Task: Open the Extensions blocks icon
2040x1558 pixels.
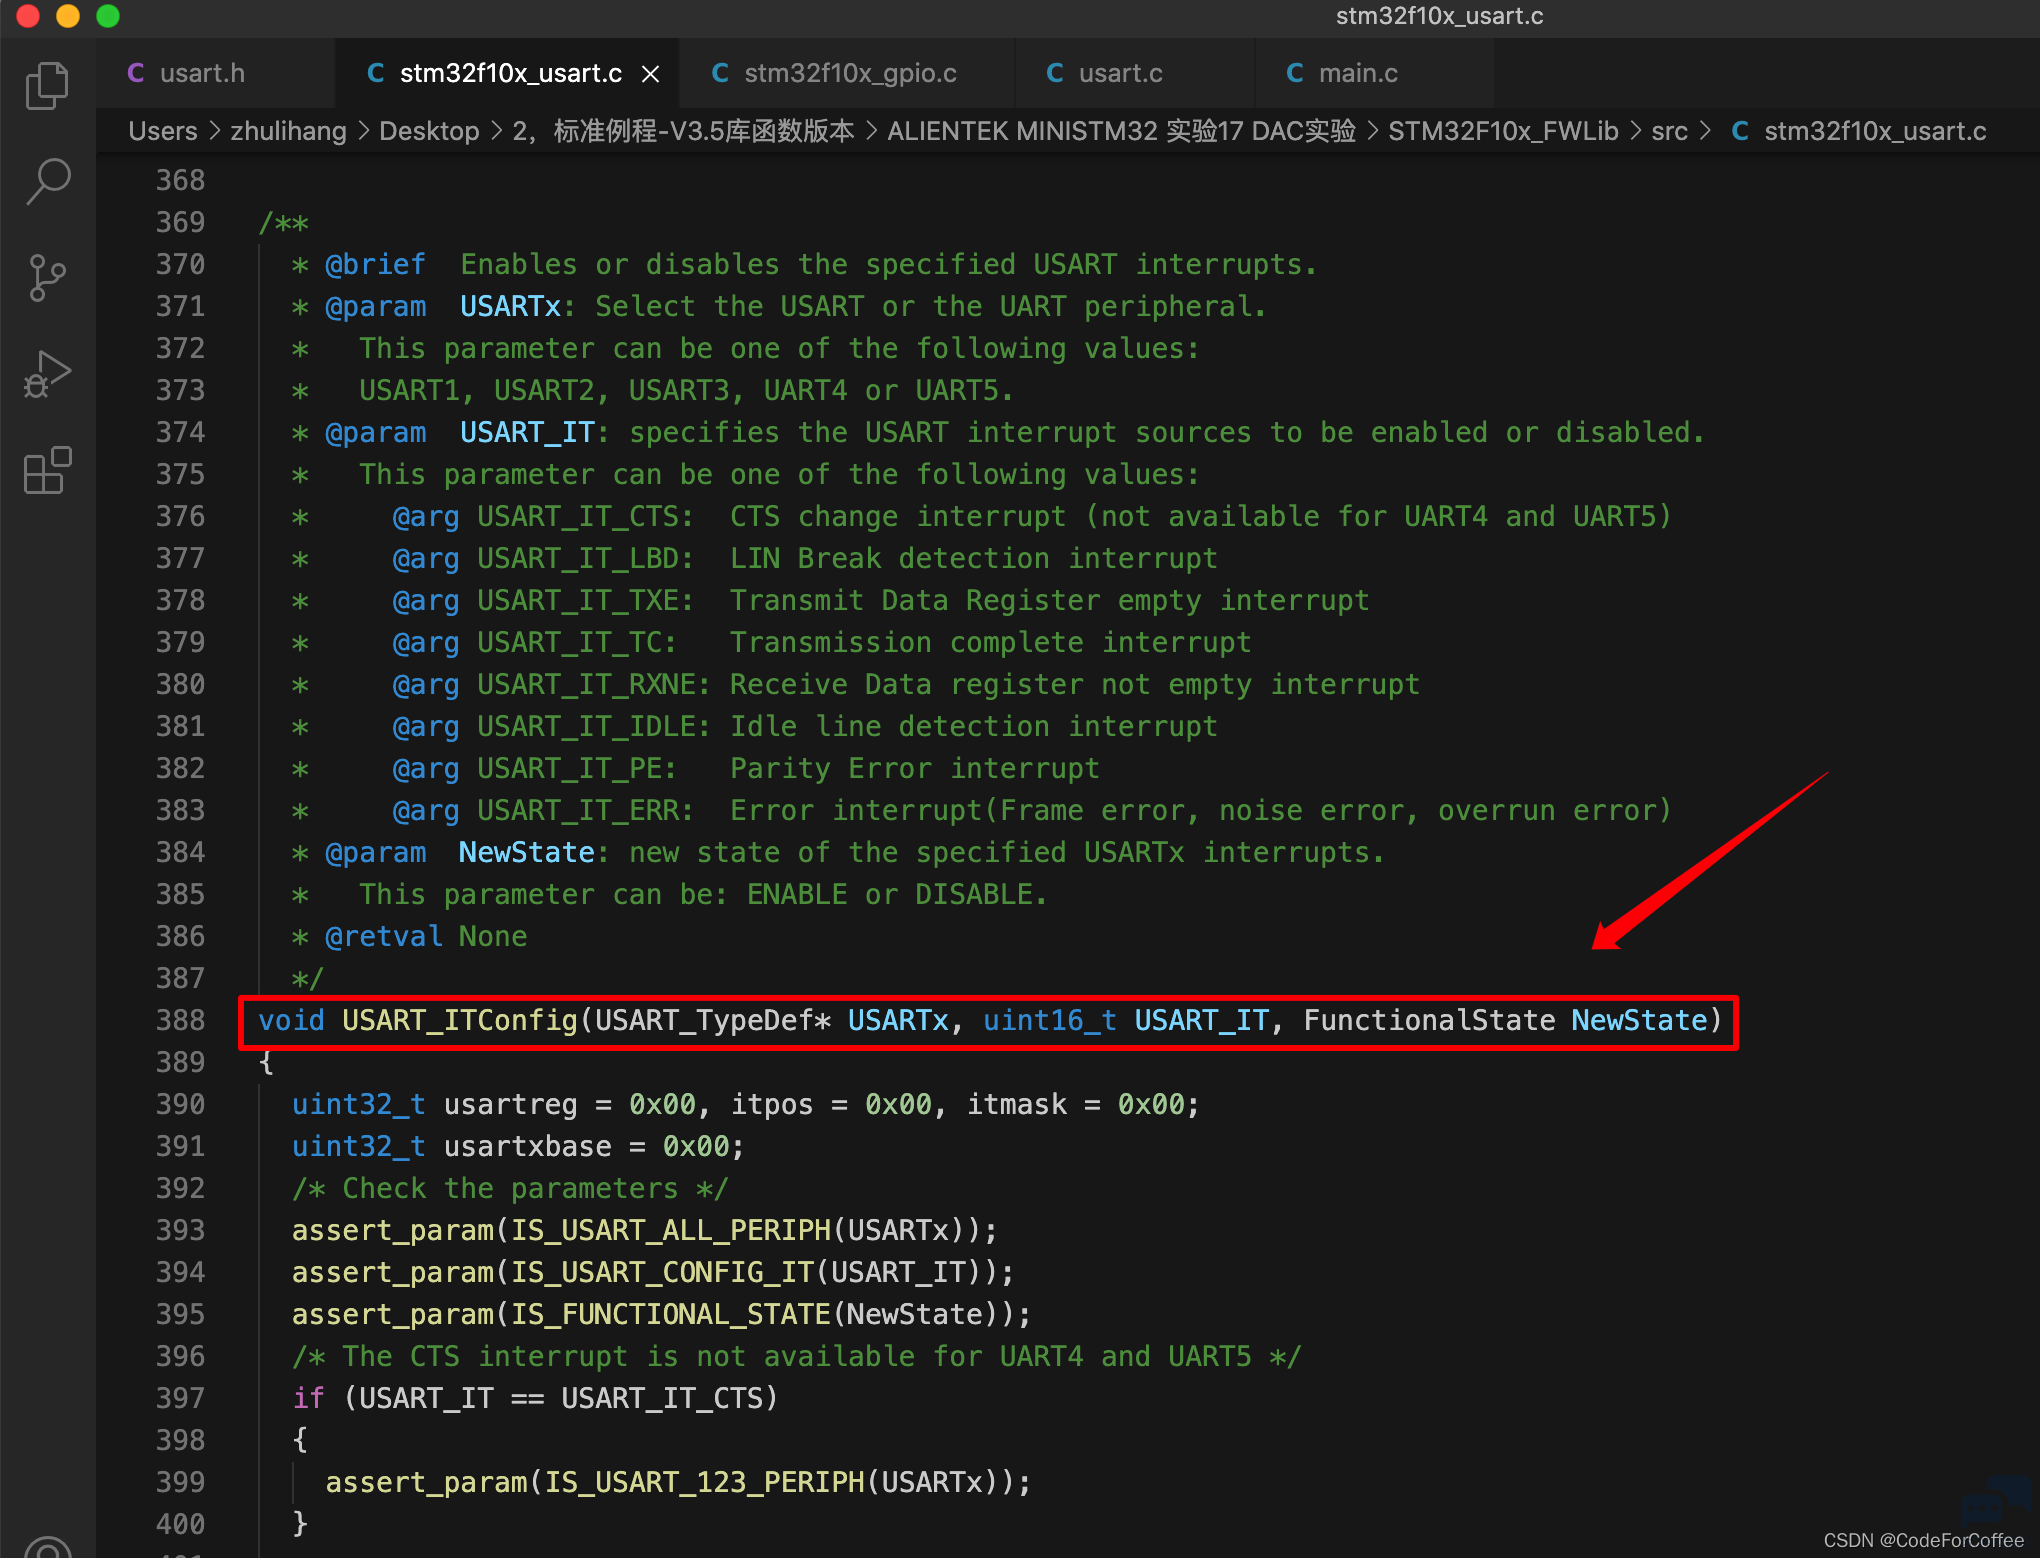Action: click(x=47, y=470)
